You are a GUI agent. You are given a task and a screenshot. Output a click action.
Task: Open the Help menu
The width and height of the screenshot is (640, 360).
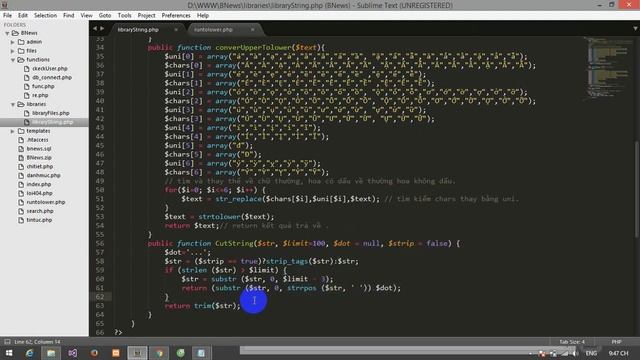(x=203, y=16)
